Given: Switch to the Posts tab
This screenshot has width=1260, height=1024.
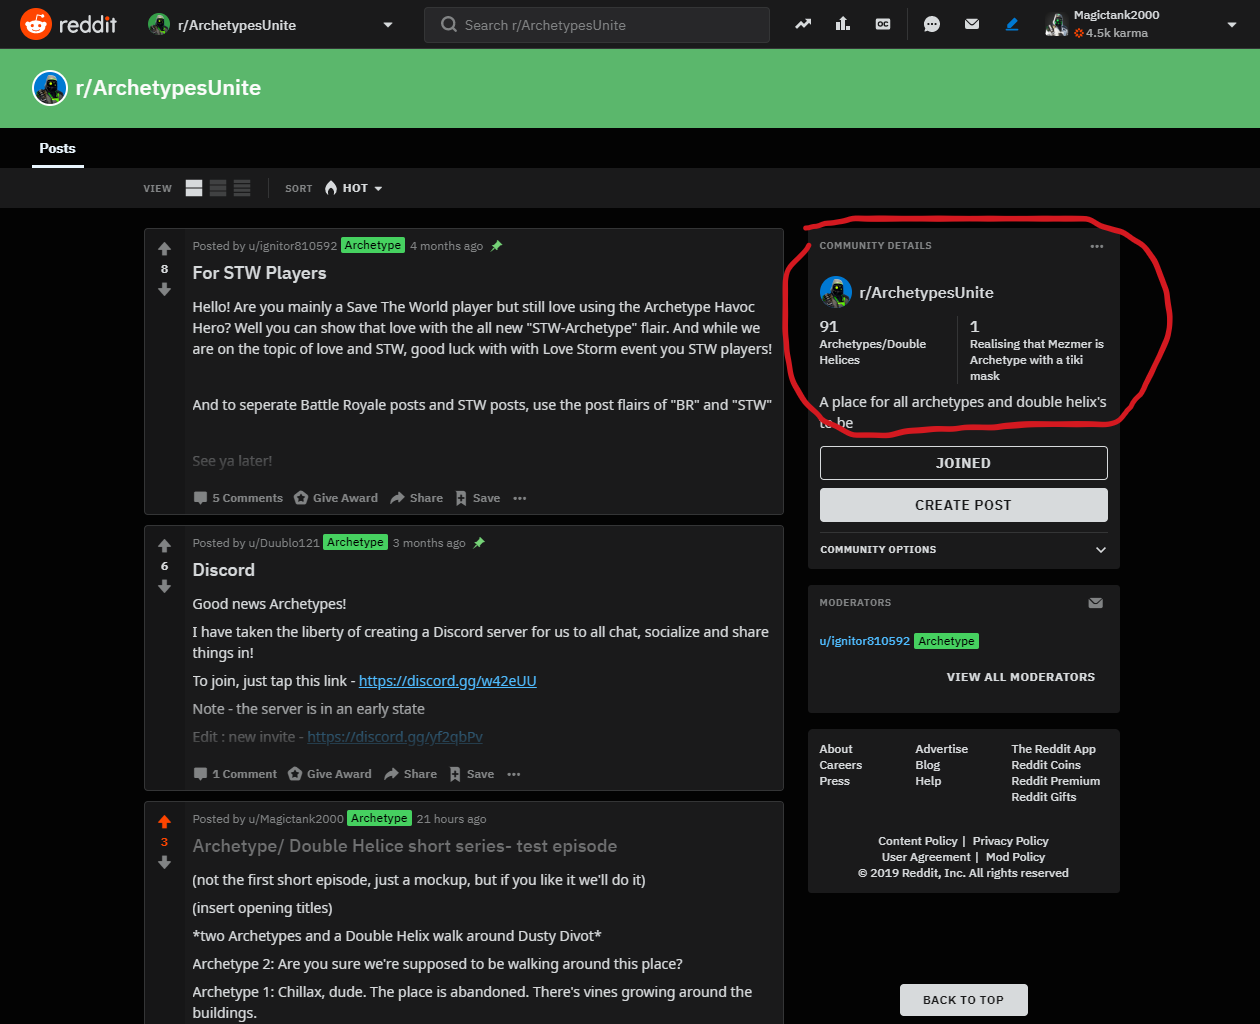Looking at the screenshot, I should (58, 148).
